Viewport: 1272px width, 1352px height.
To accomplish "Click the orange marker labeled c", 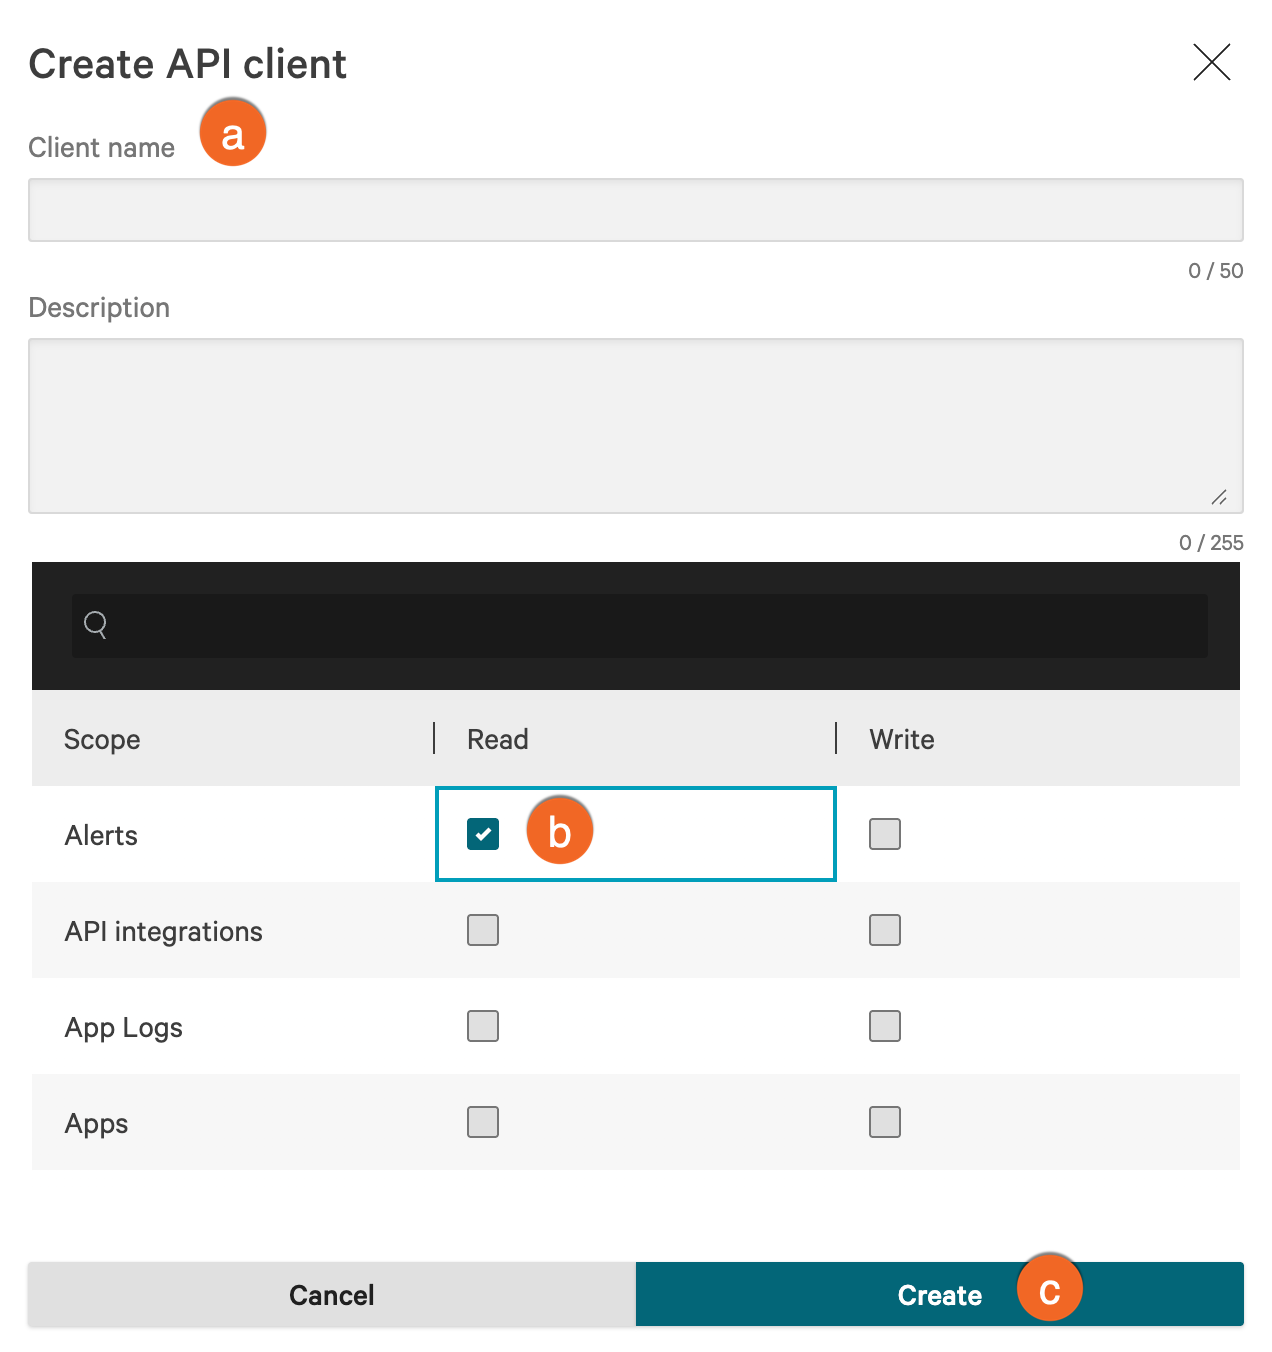I will [1050, 1288].
